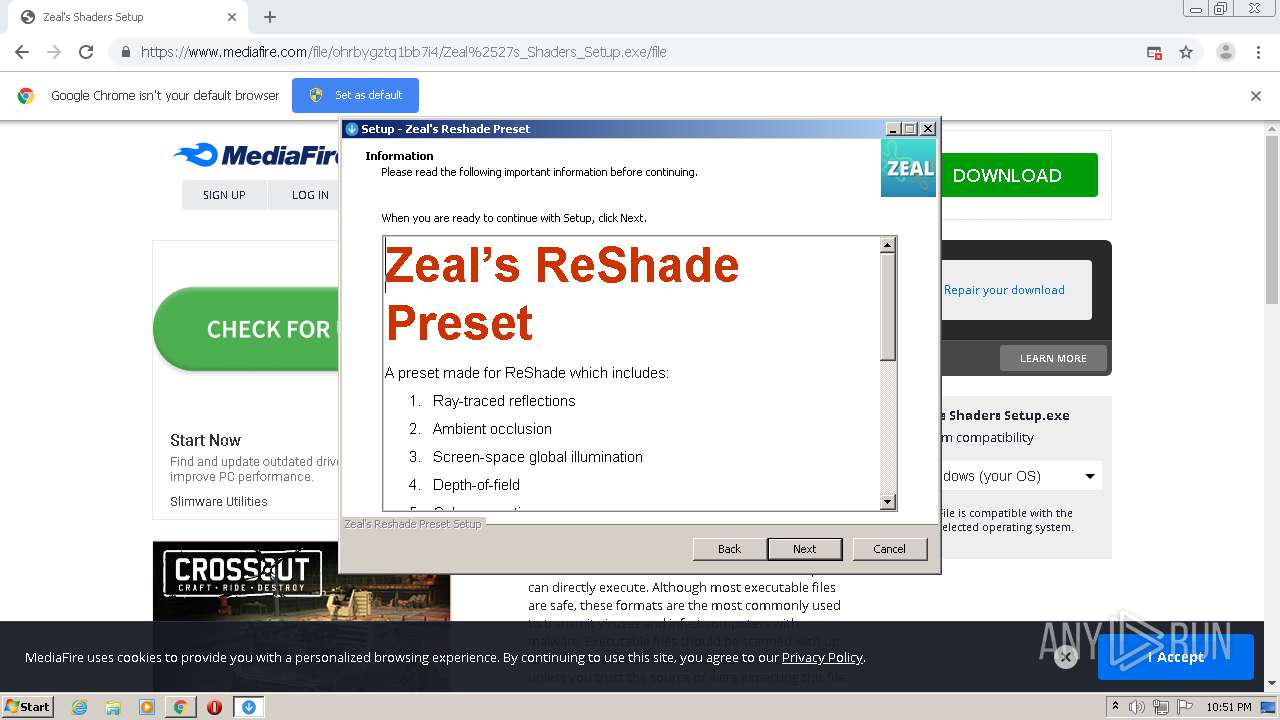Click the Privacy Policy link
This screenshot has height=720, width=1280.
[x=822, y=657]
